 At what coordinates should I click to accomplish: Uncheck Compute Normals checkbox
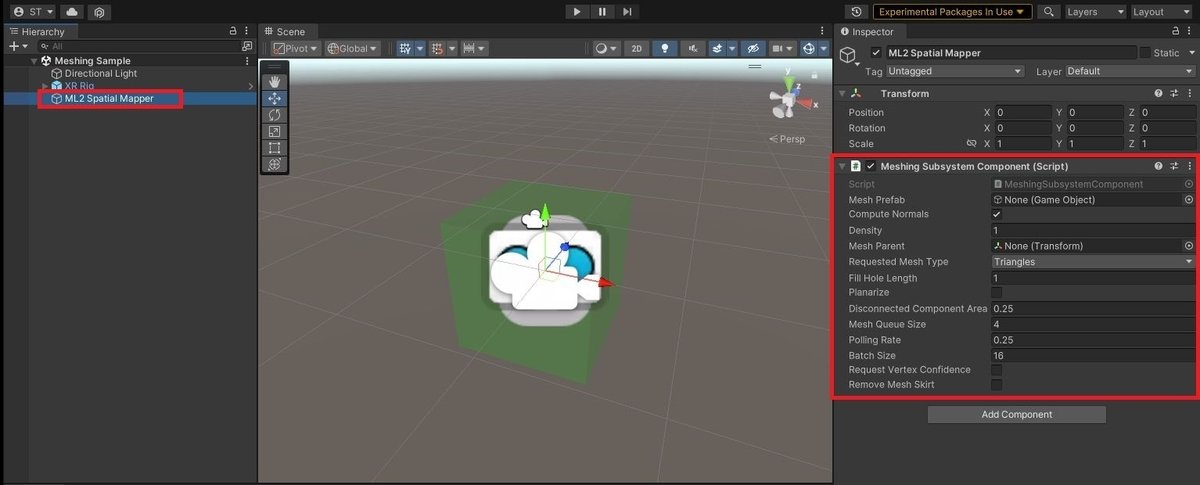[x=997, y=215]
